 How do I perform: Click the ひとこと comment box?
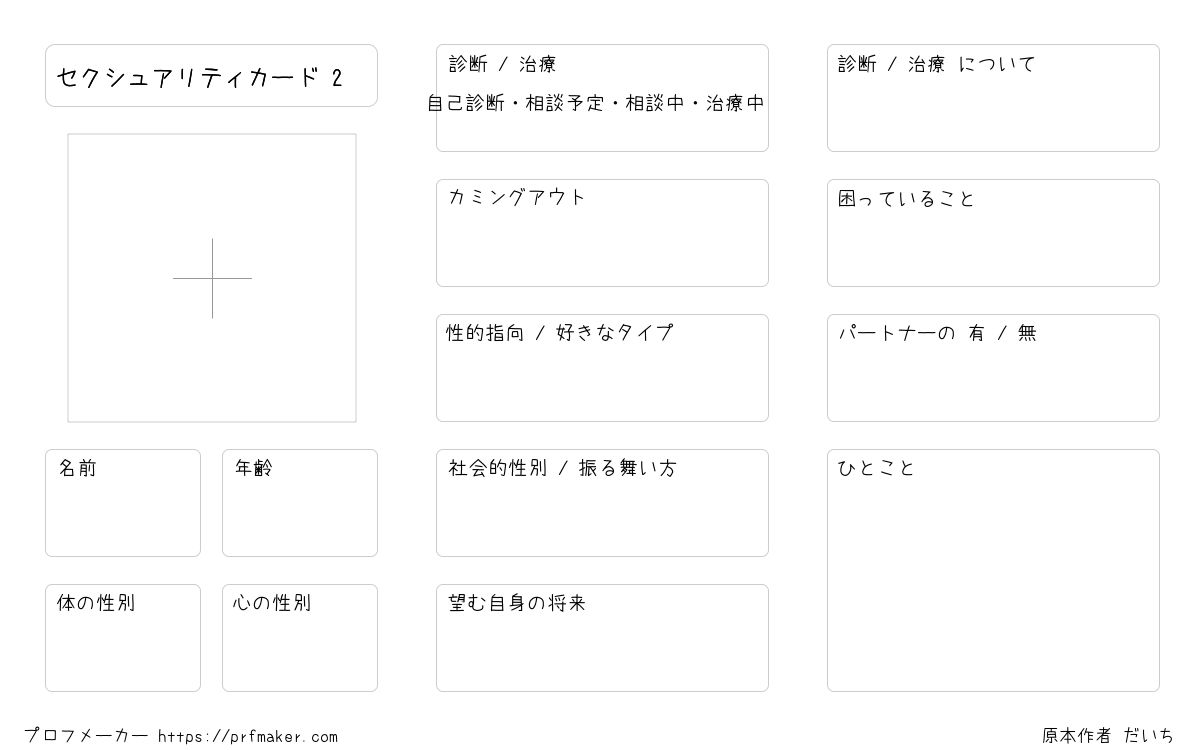pyautogui.click(x=993, y=570)
